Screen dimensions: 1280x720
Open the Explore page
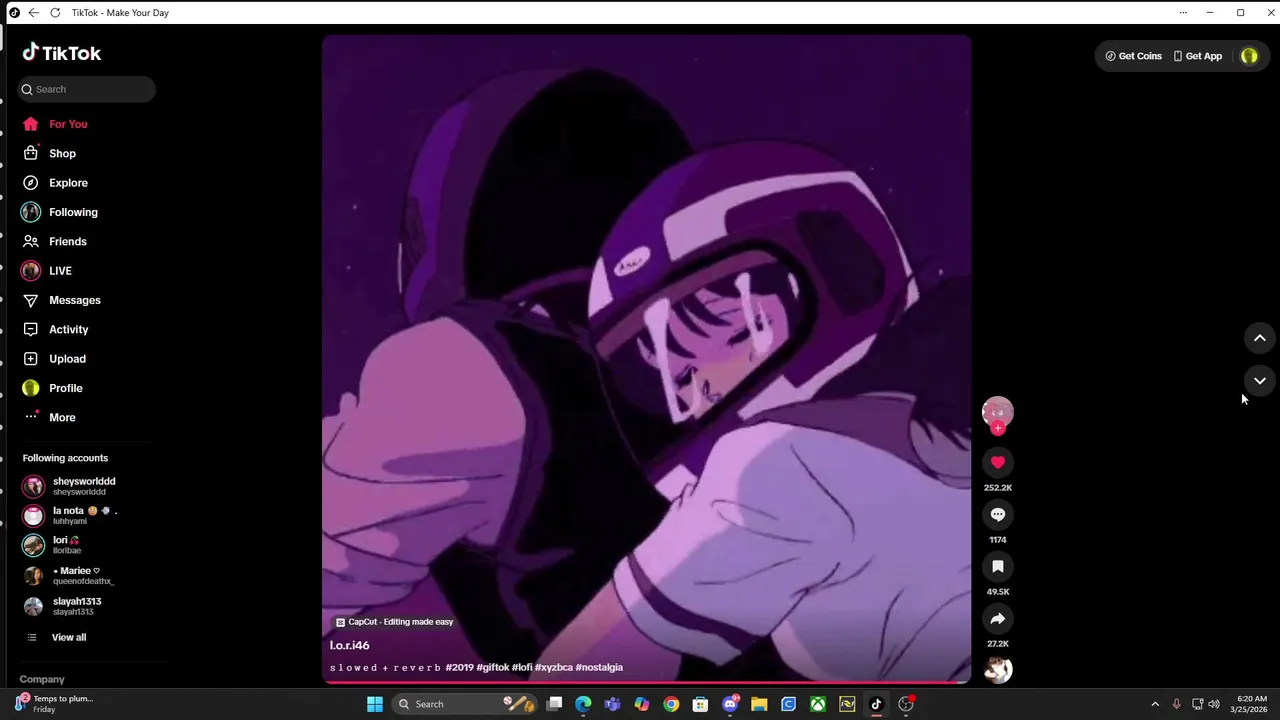pos(68,183)
